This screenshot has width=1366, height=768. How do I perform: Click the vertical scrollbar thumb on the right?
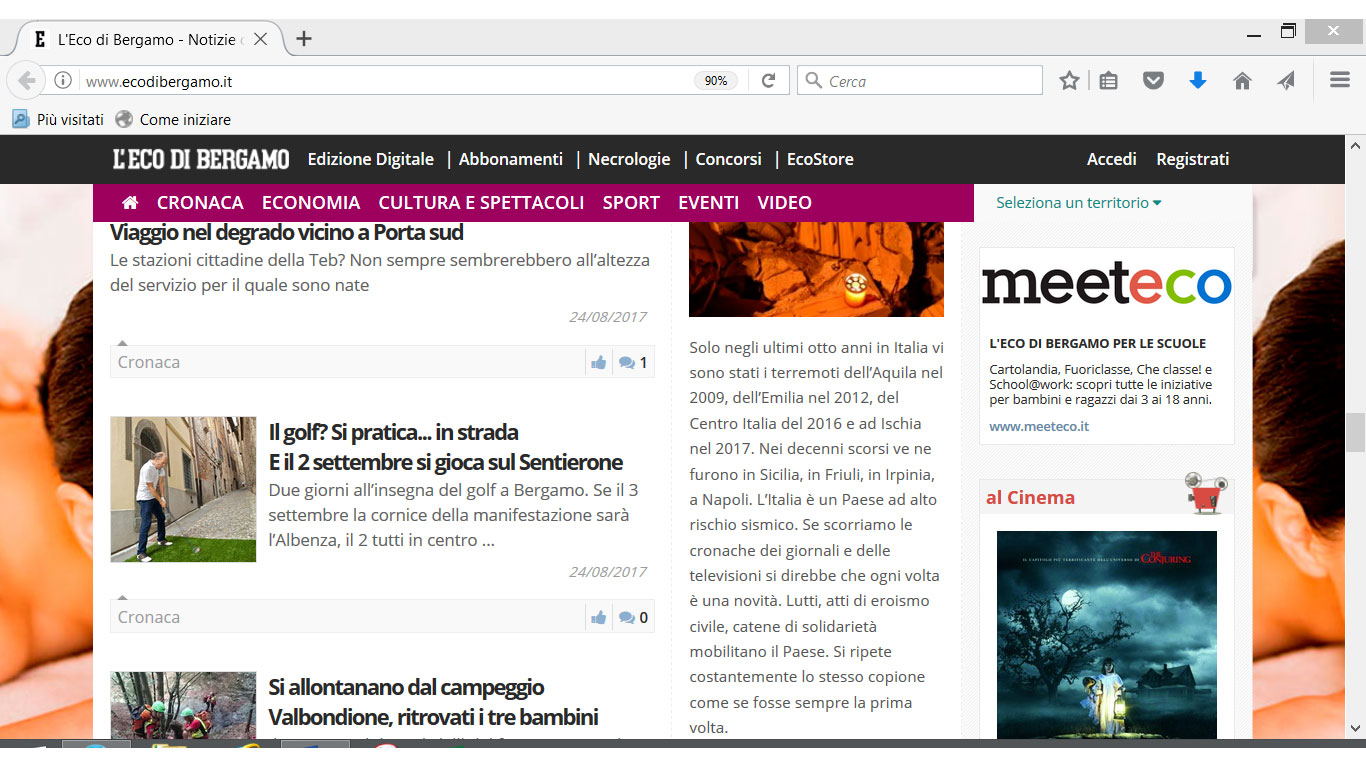[1355, 432]
